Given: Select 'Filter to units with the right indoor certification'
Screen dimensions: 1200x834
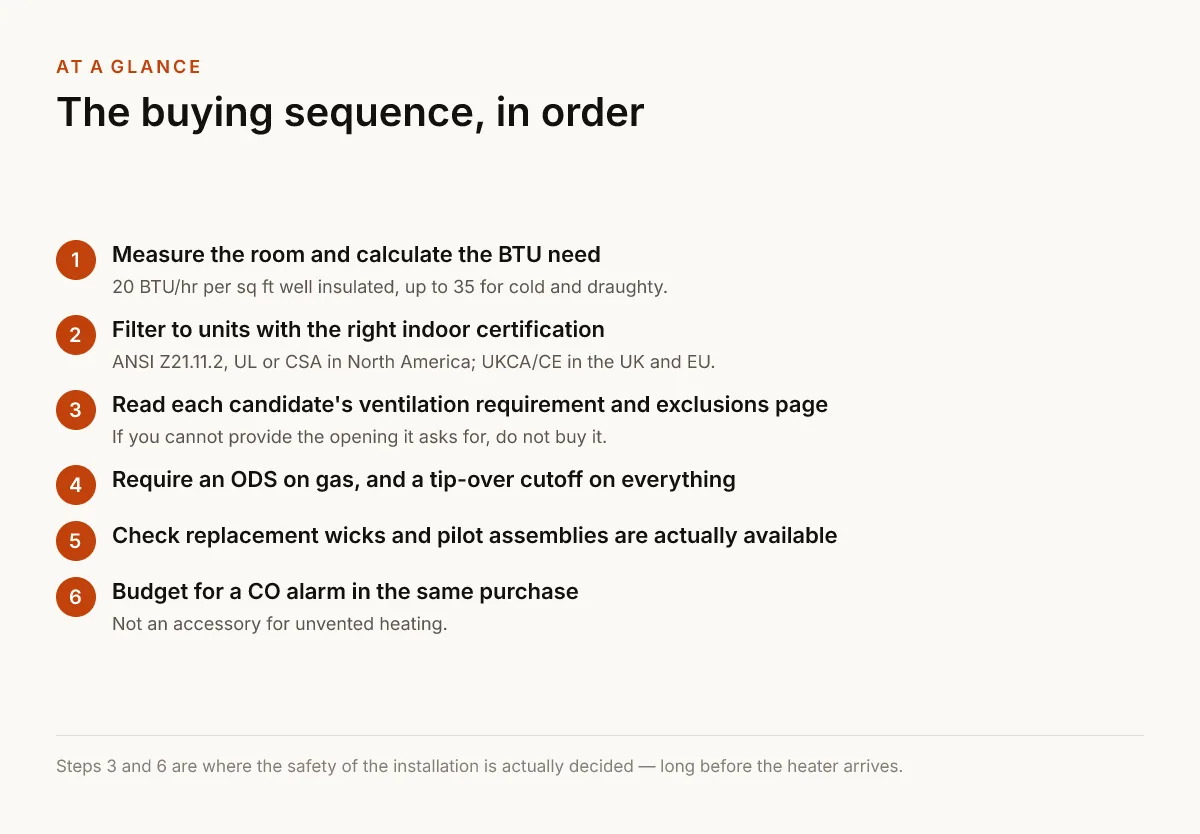Looking at the screenshot, I should click(358, 329).
